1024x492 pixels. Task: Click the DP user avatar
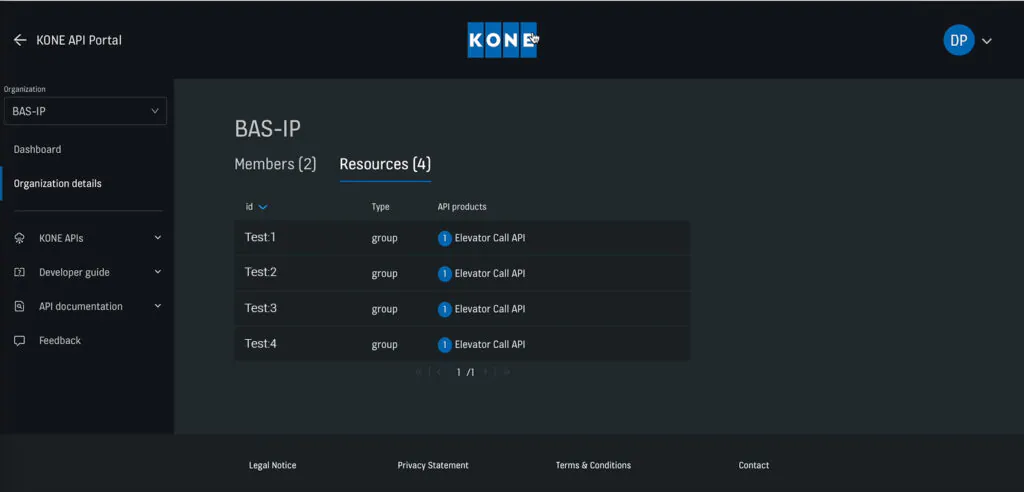(x=958, y=40)
